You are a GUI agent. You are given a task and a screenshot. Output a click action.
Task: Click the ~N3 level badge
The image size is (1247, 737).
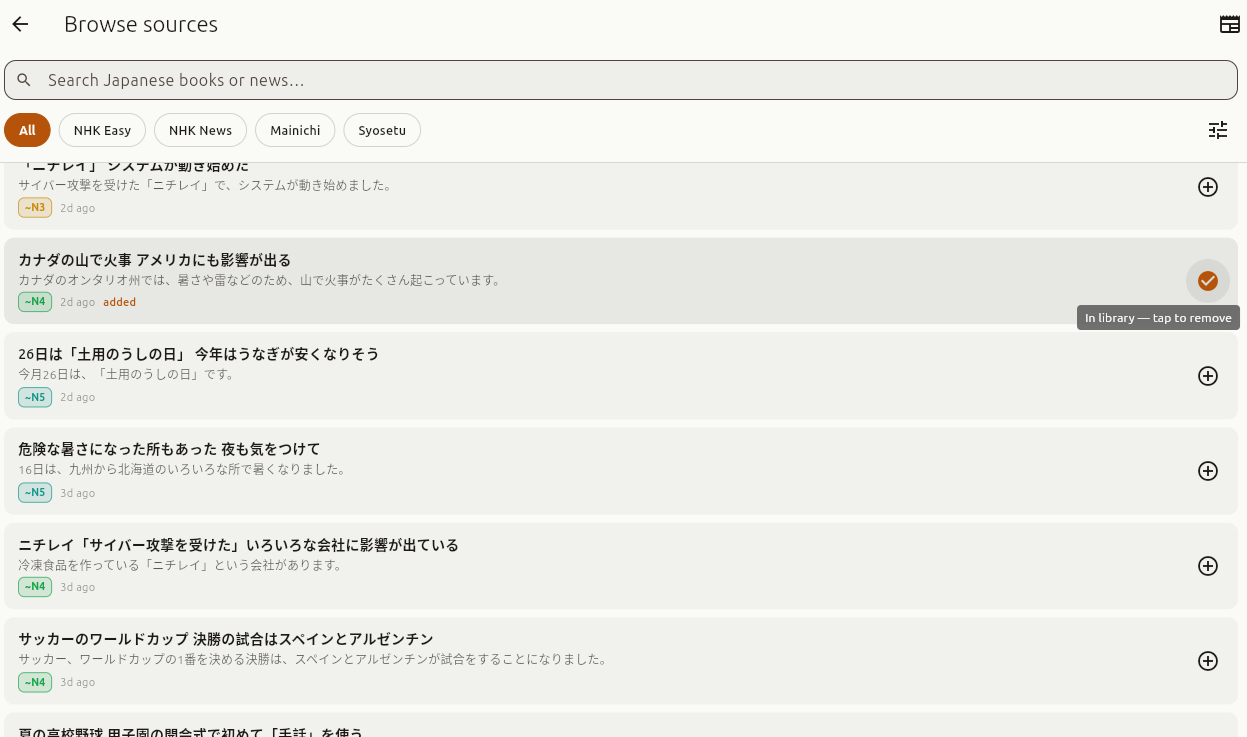[x=35, y=207]
